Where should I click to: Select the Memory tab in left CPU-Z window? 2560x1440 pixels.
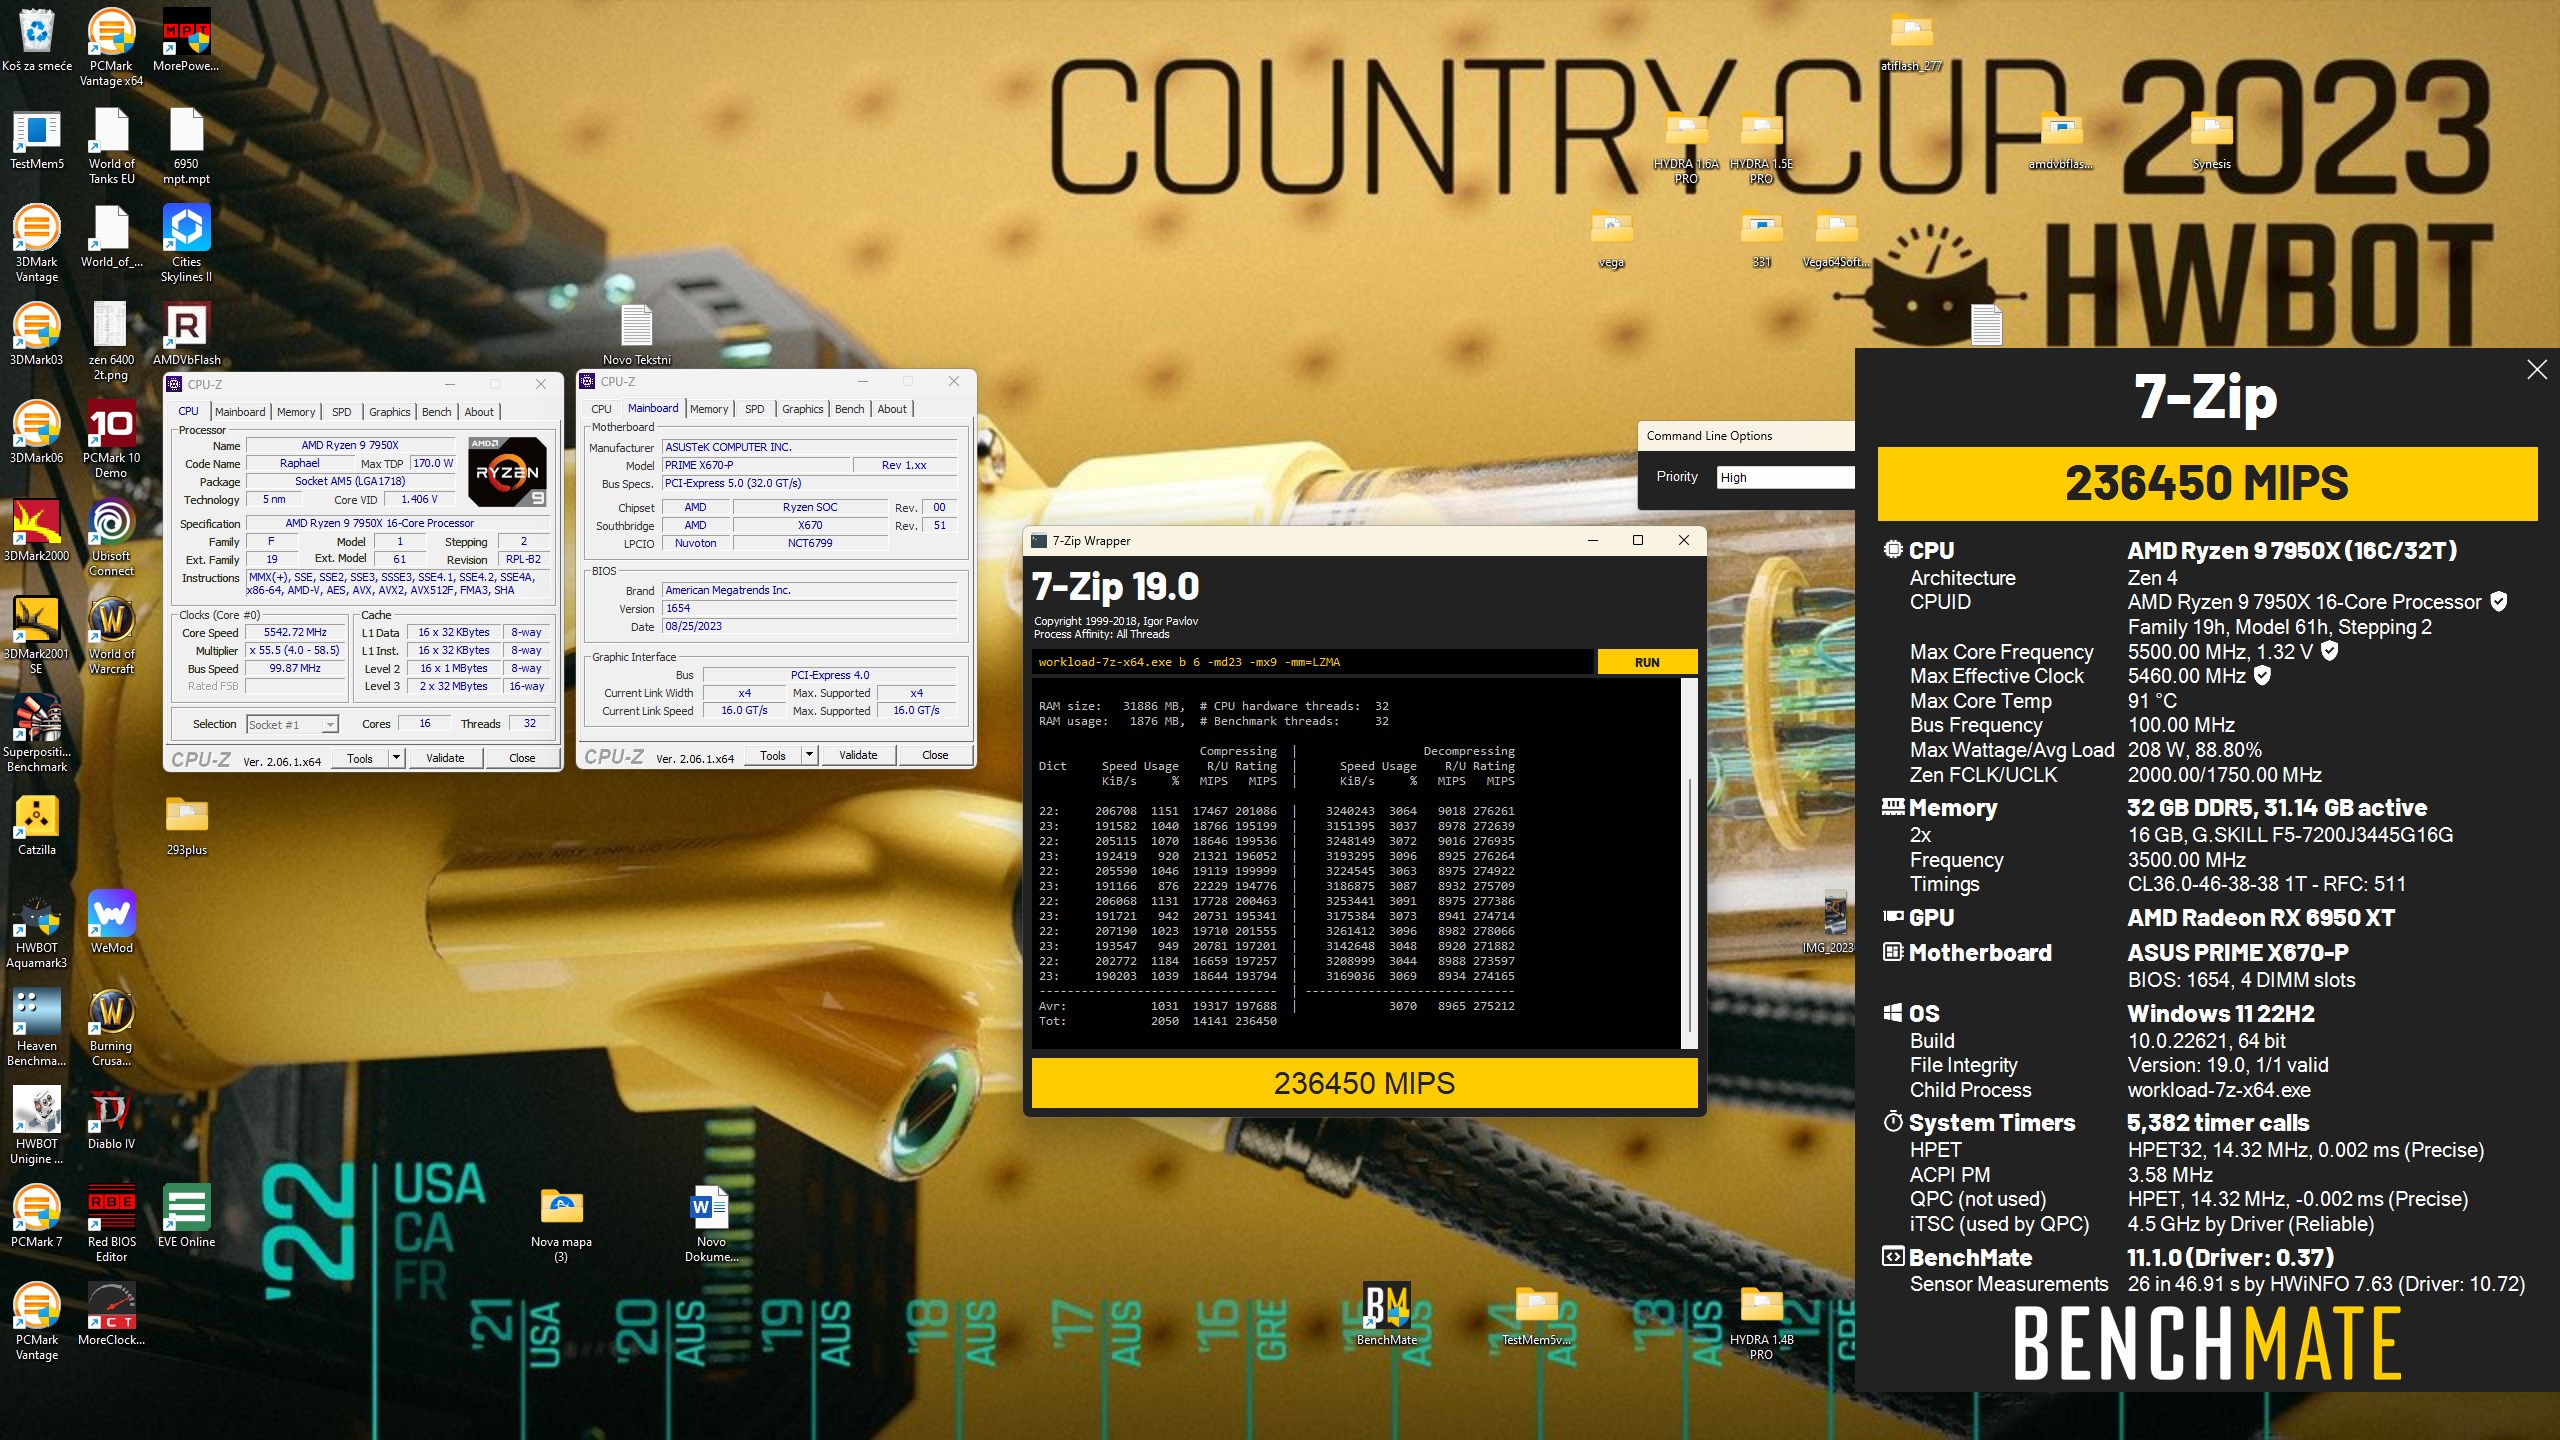click(296, 411)
